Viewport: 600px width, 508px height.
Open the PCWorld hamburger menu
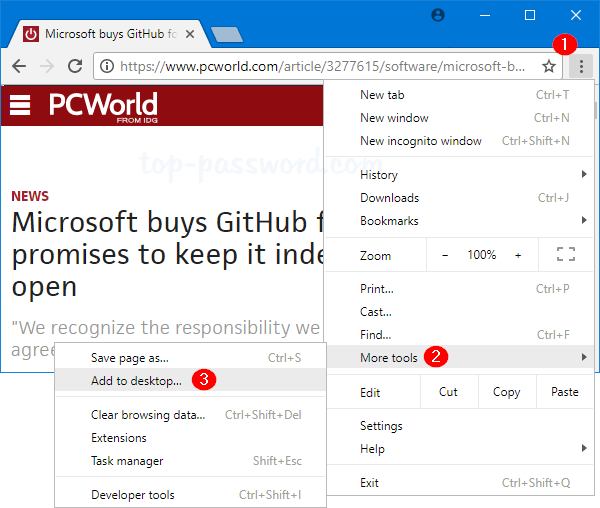click(x=20, y=105)
